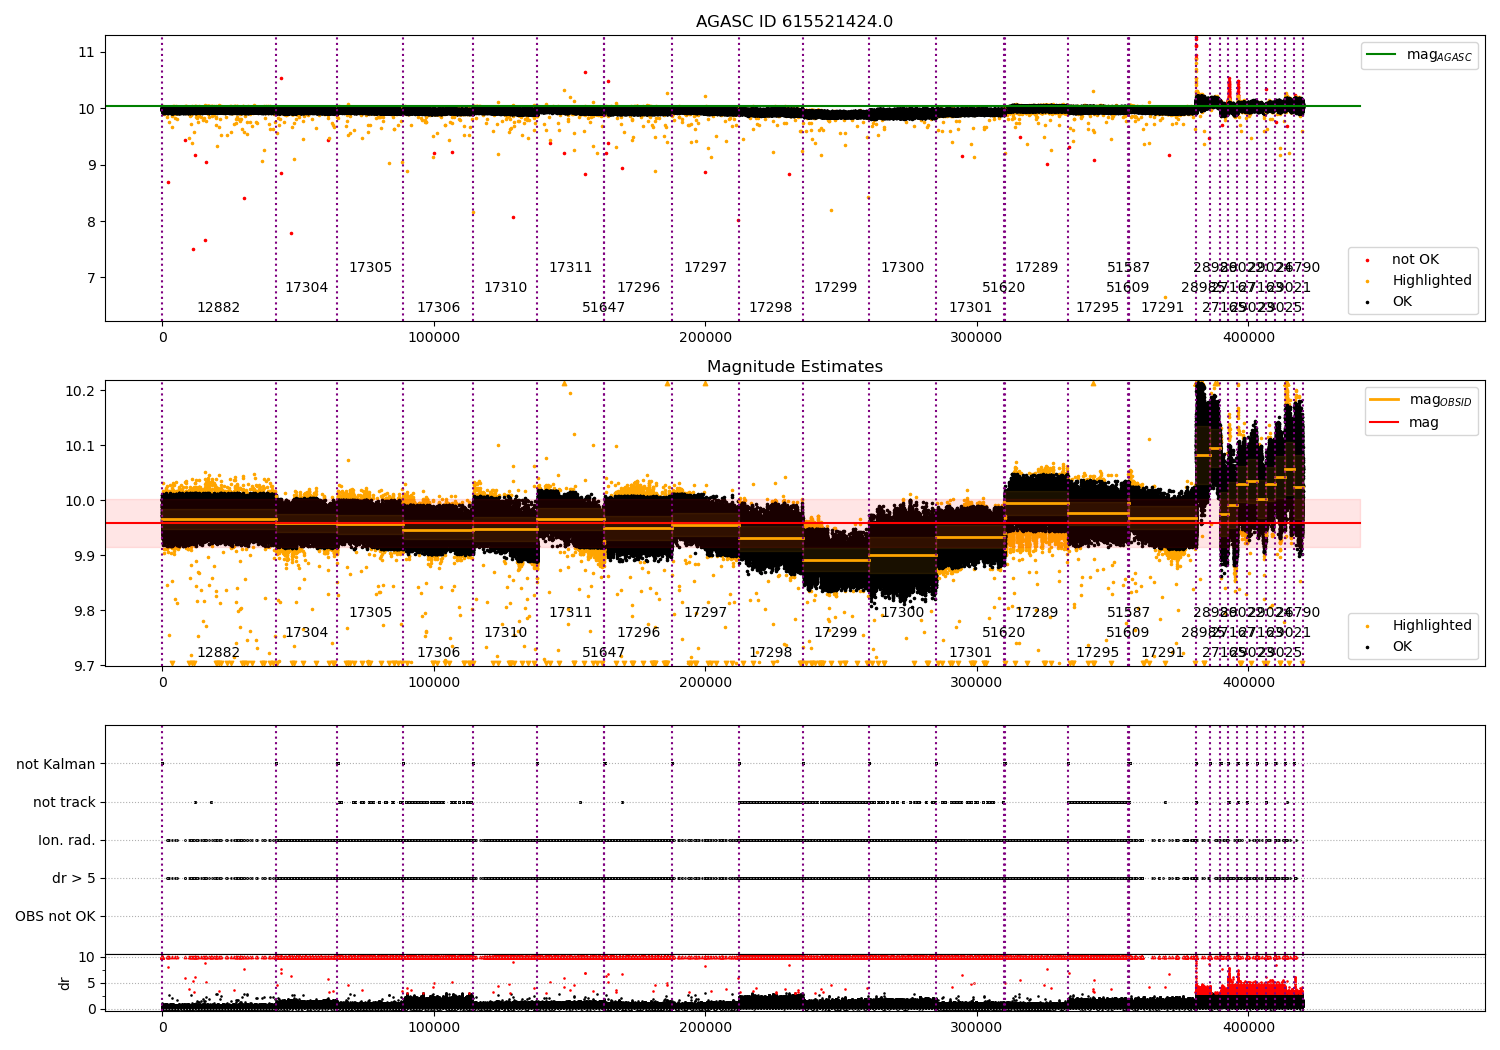Click obsid label 51620 in Magnitude Estimates plot
The image size is (1500, 1050).
point(1003,633)
